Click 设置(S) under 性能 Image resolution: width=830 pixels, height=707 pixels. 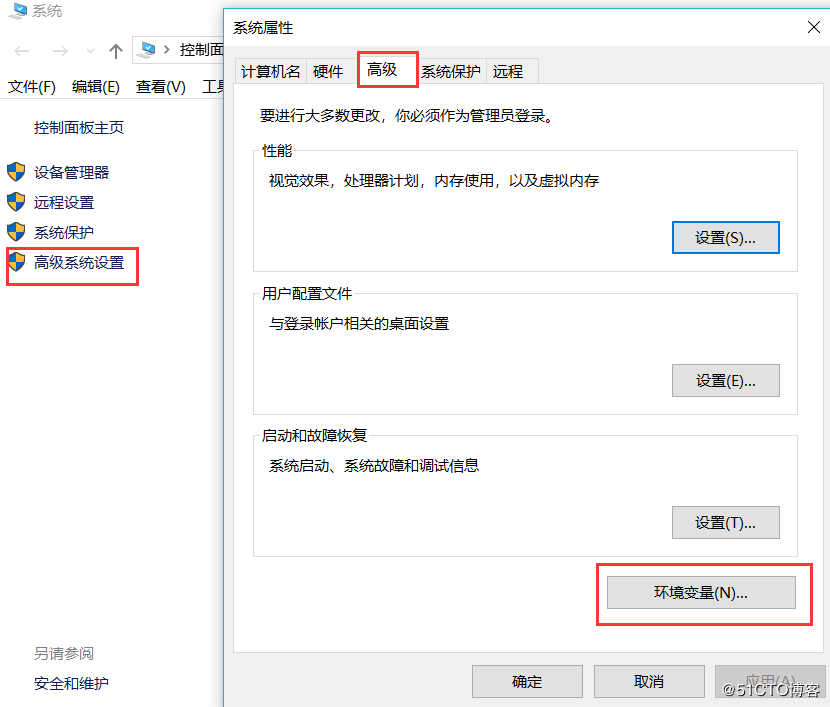click(x=725, y=237)
